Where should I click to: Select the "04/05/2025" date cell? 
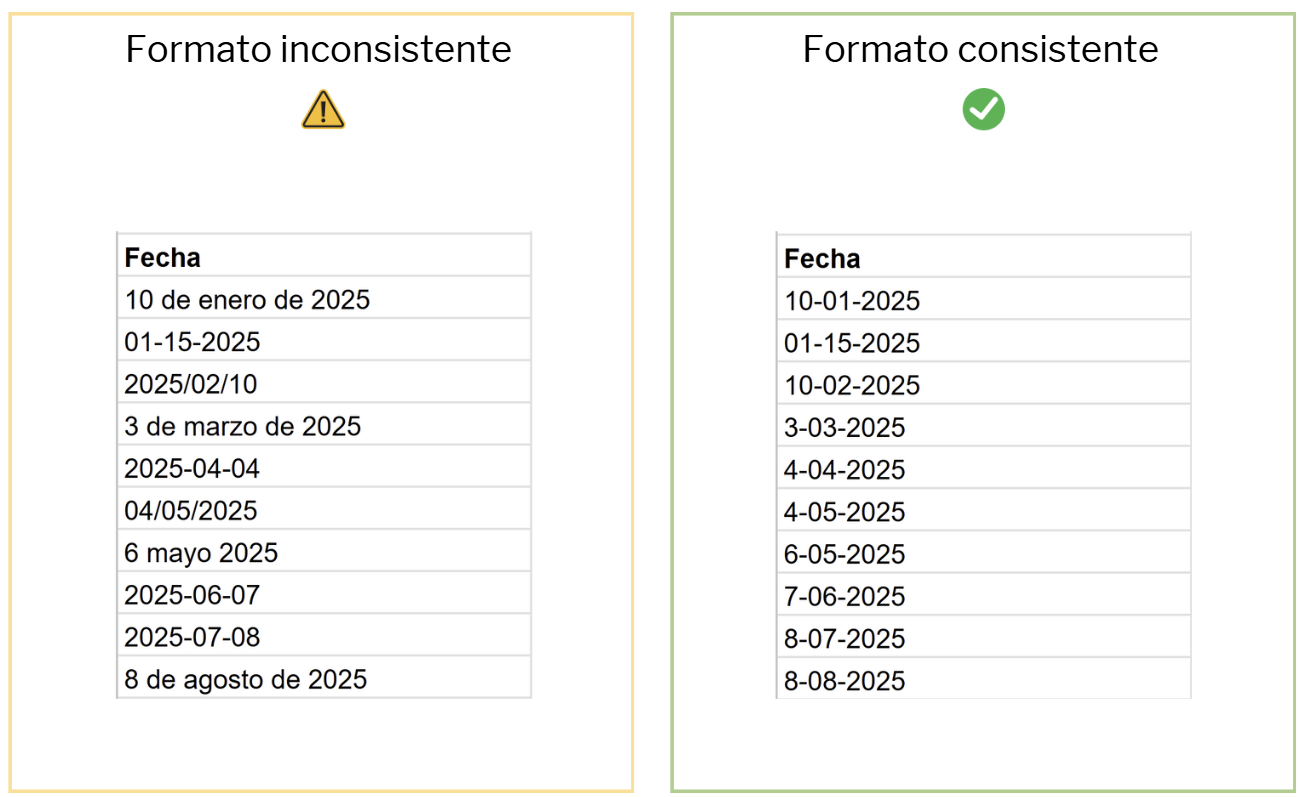tap(191, 511)
